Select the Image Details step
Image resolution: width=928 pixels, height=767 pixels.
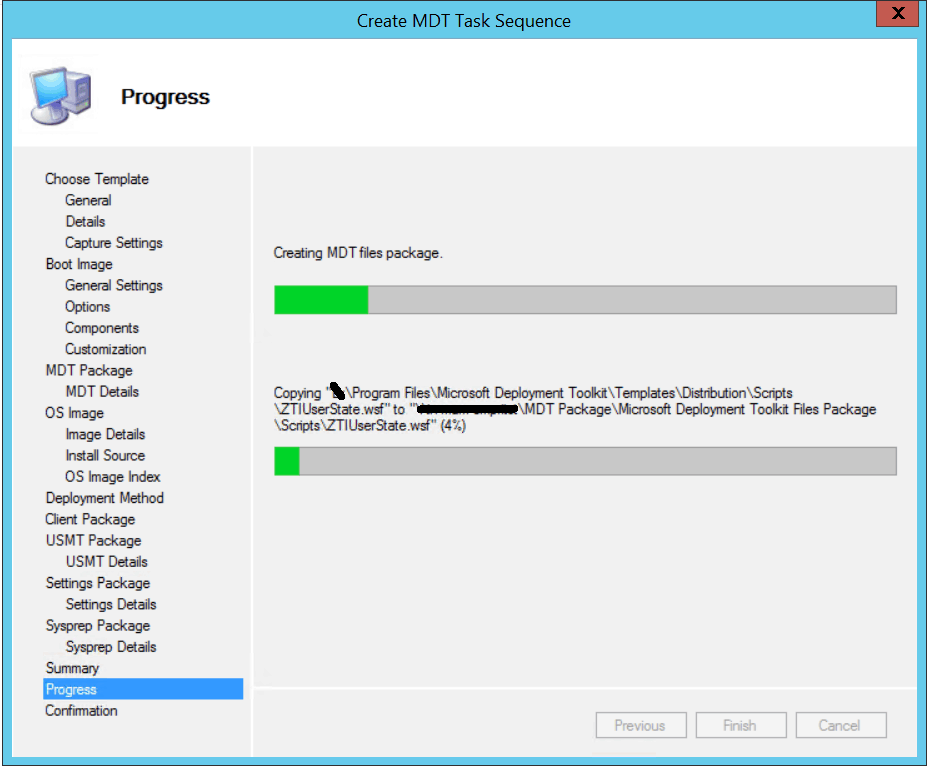(x=105, y=434)
